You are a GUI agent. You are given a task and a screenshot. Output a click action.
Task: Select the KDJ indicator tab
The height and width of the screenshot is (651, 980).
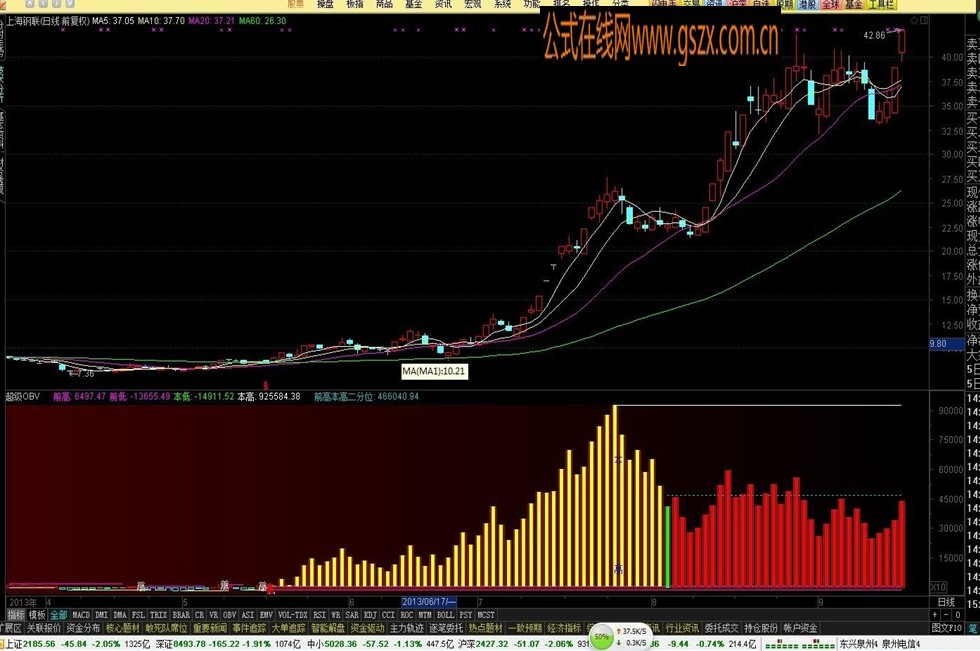coord(370,615)
